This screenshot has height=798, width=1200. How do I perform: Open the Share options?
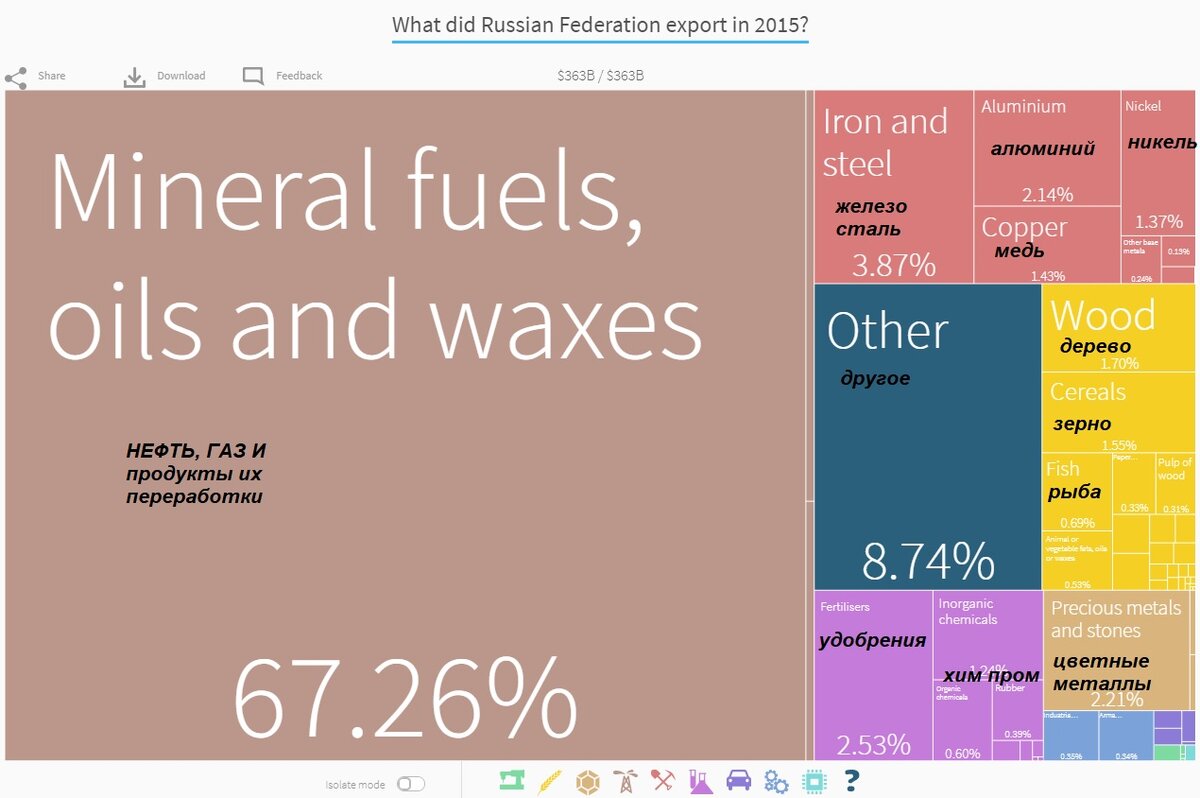pos(38,75)
